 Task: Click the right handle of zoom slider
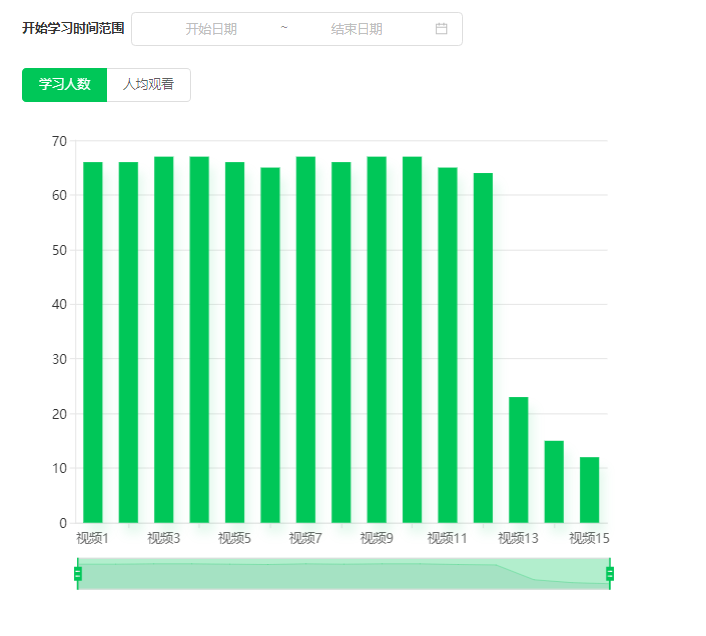click(x=610, y=574)
